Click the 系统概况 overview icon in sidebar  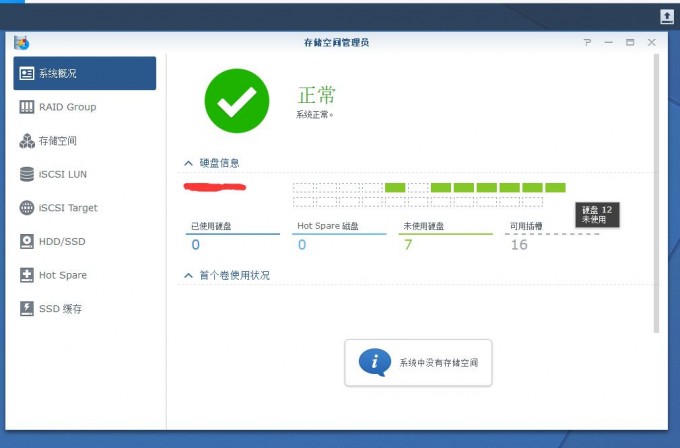tap(27, 73)
